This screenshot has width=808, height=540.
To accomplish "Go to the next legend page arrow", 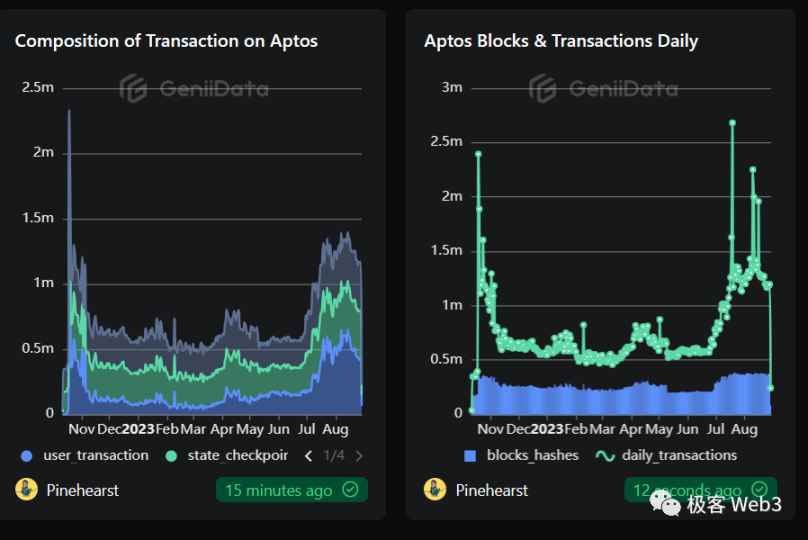I will (359, 456).
